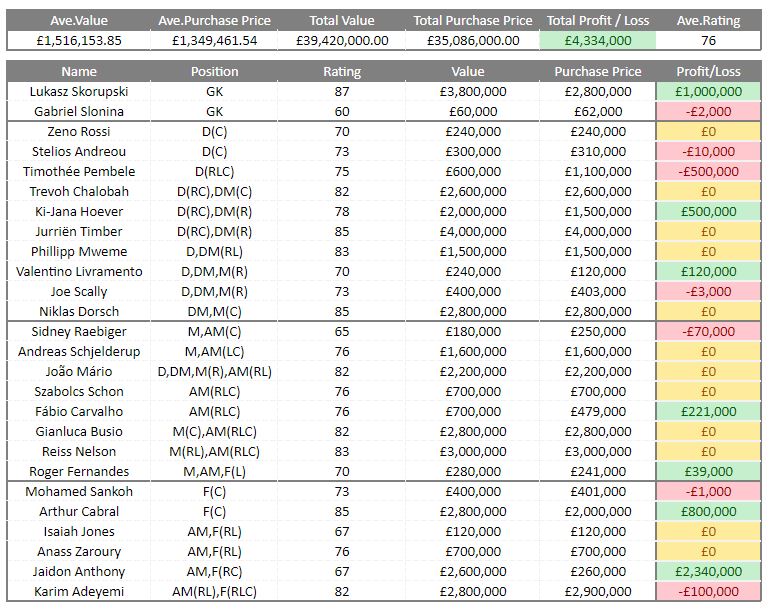Select the Total Profit / Loss value cell
This screenshot has width=773, height=613.
click(598, 40)
